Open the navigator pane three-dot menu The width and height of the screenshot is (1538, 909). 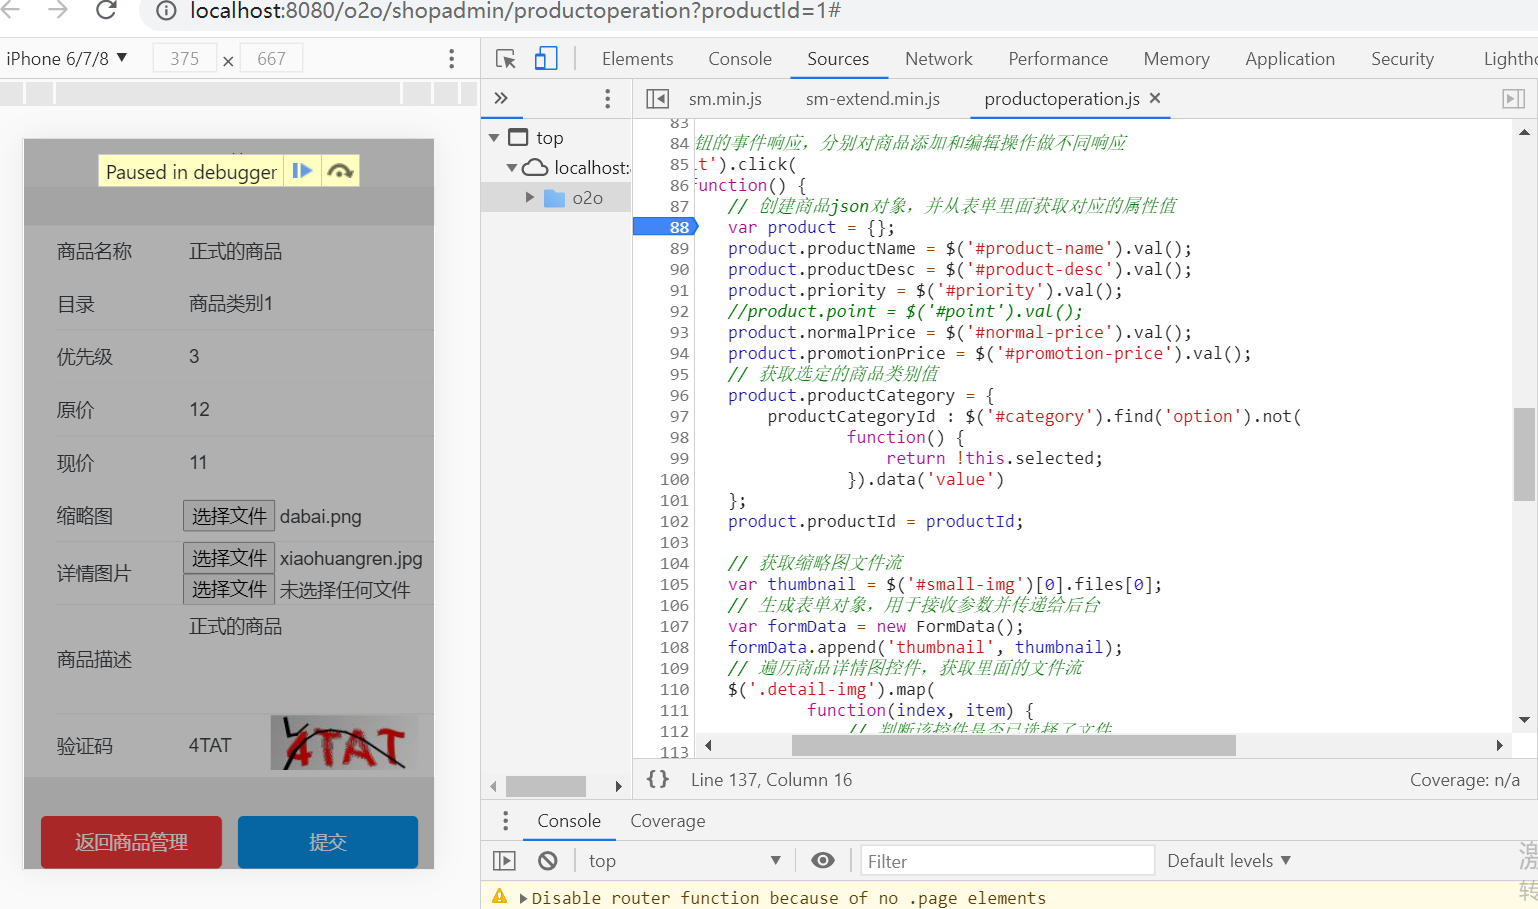(607, 98)
